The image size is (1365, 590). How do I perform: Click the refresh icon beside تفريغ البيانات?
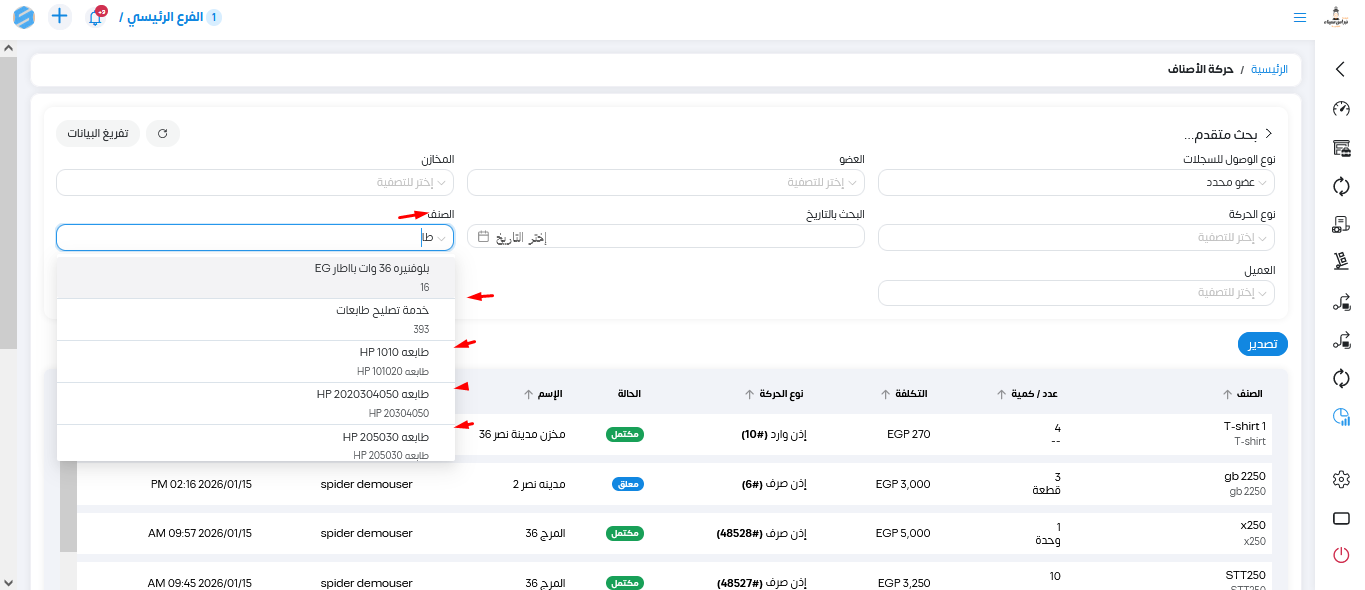163,133
